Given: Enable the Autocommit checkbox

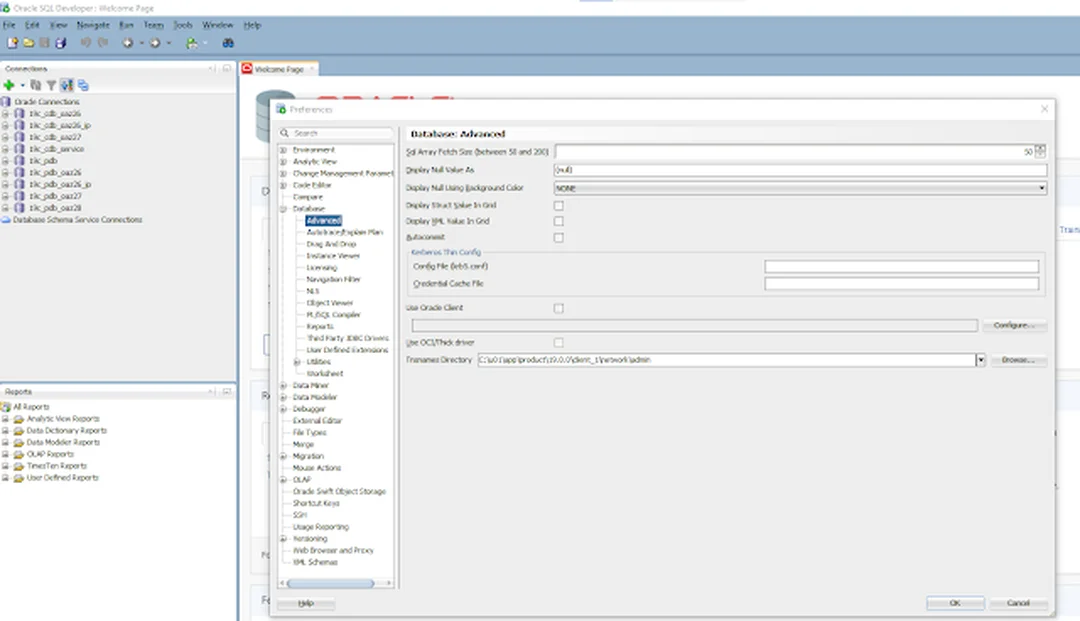Looking at the screenshot, I should tap(559, 238).
